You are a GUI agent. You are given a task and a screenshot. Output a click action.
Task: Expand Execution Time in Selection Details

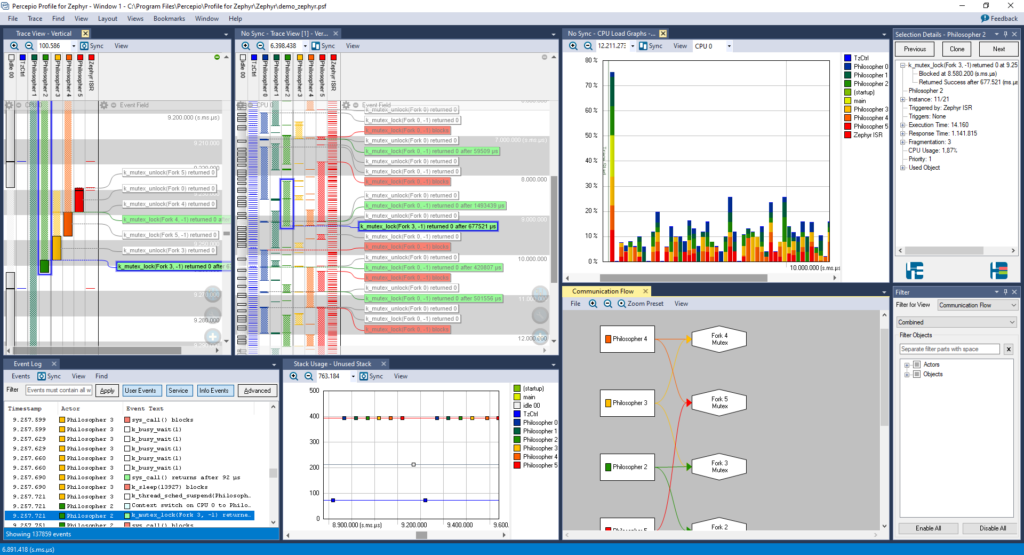tap(903, 125)
